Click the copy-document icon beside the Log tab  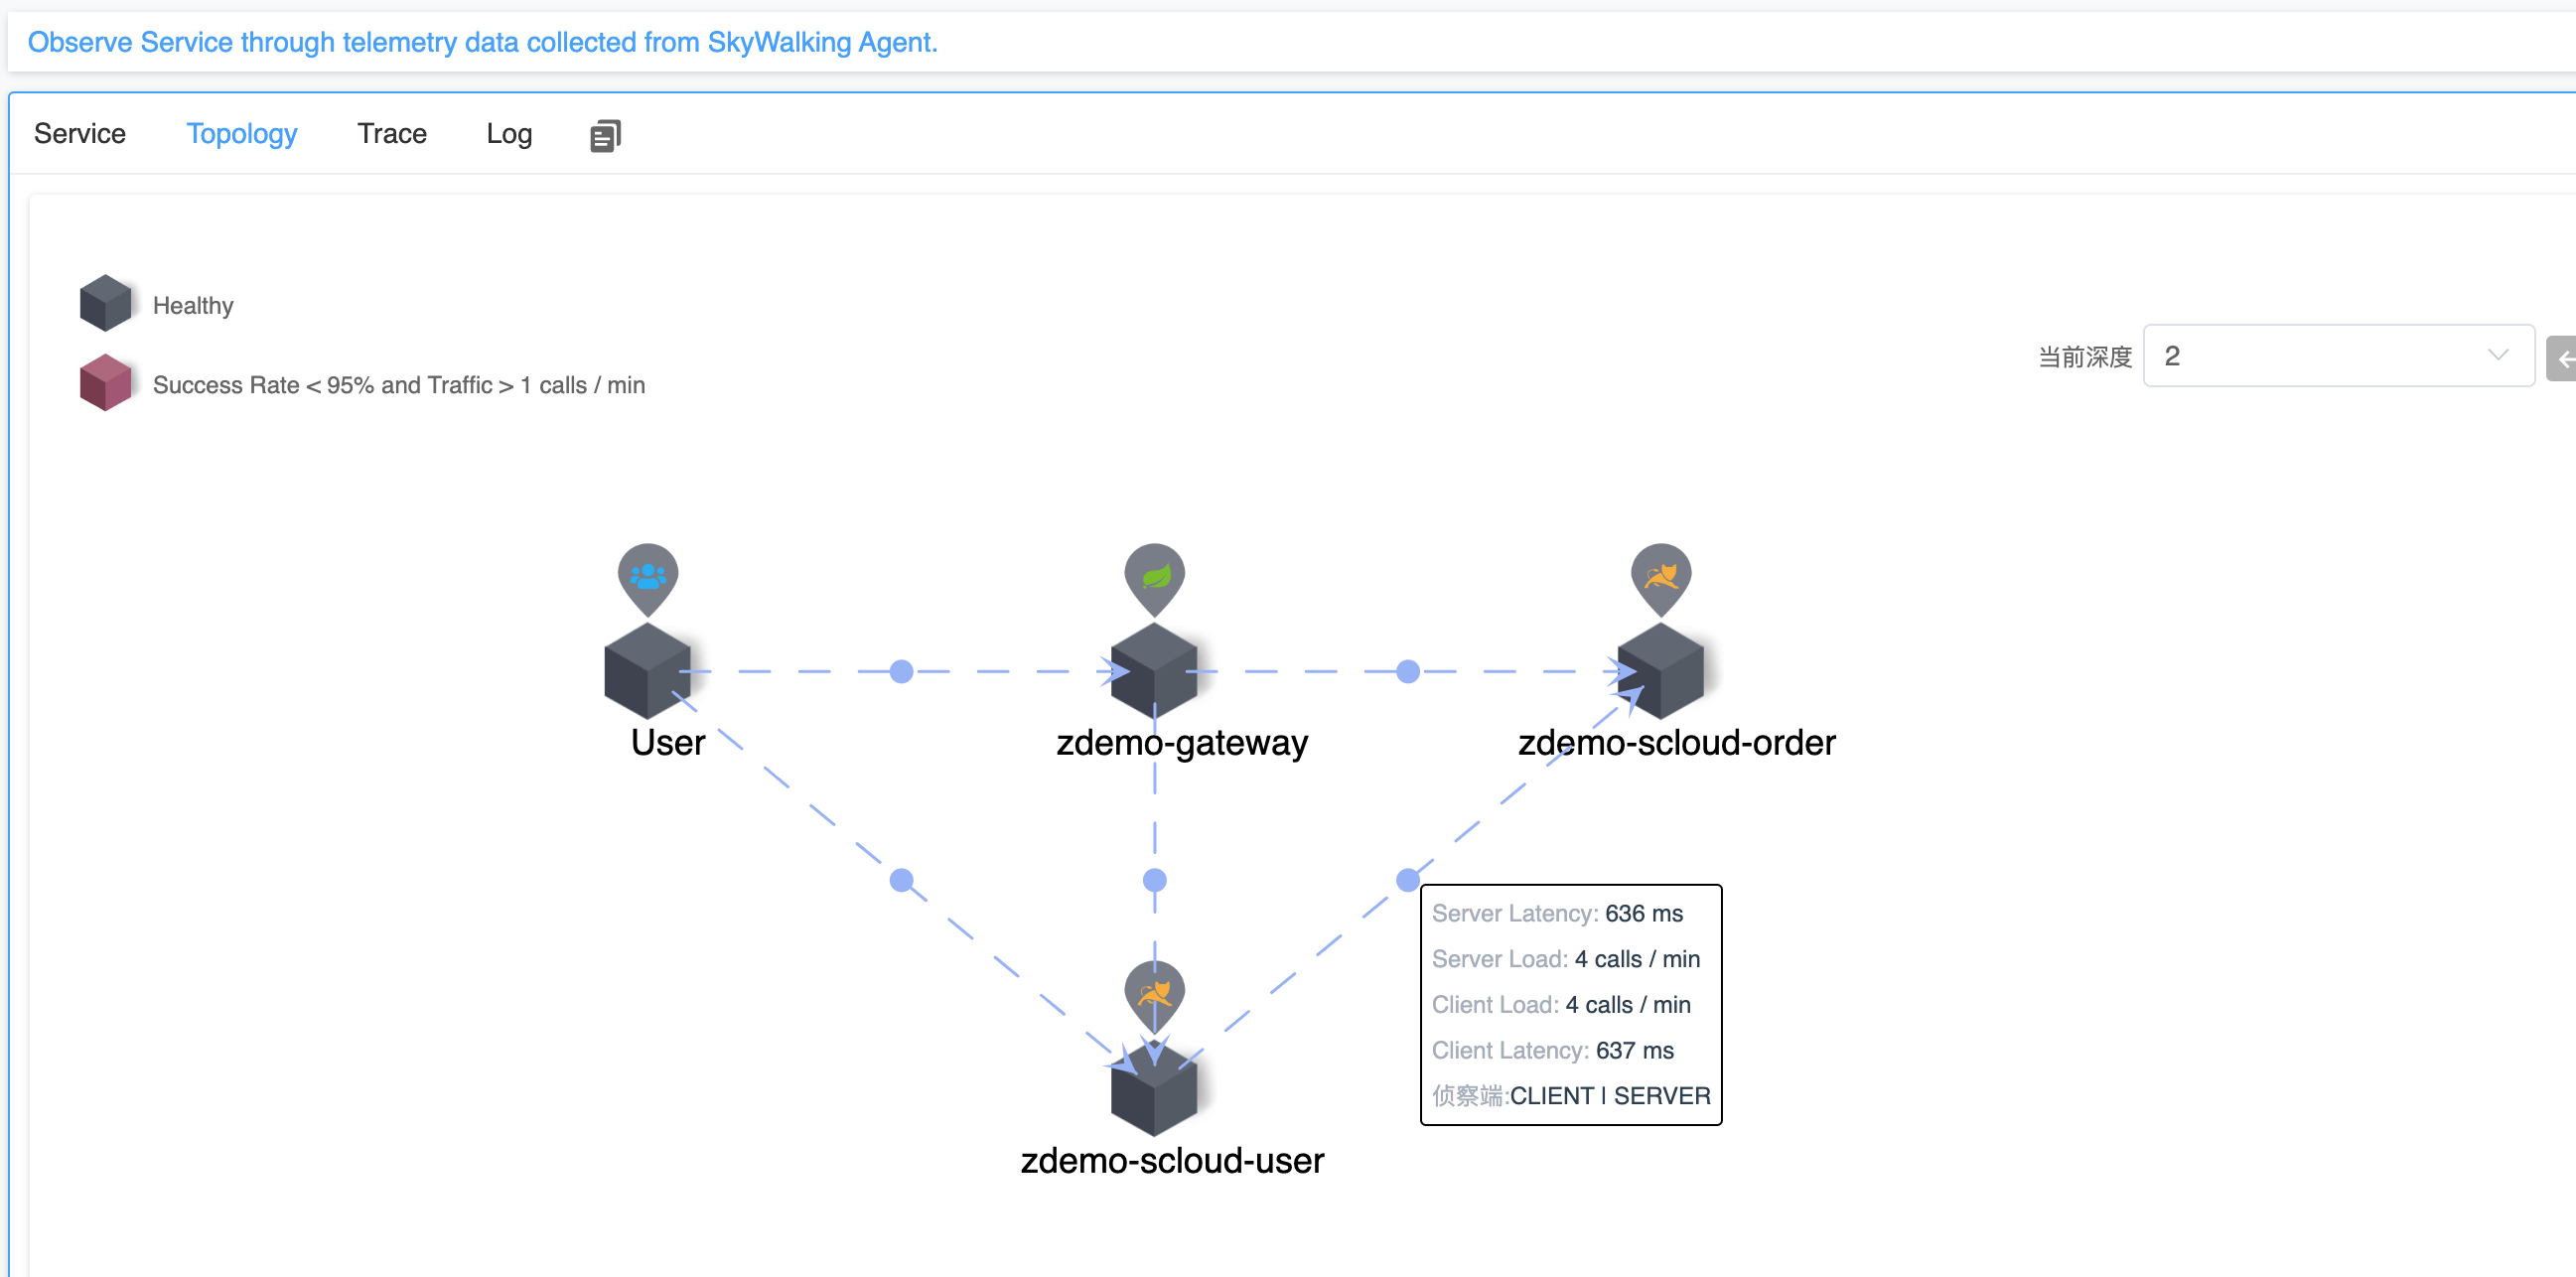pyautogui.click(x=605, y=135)
